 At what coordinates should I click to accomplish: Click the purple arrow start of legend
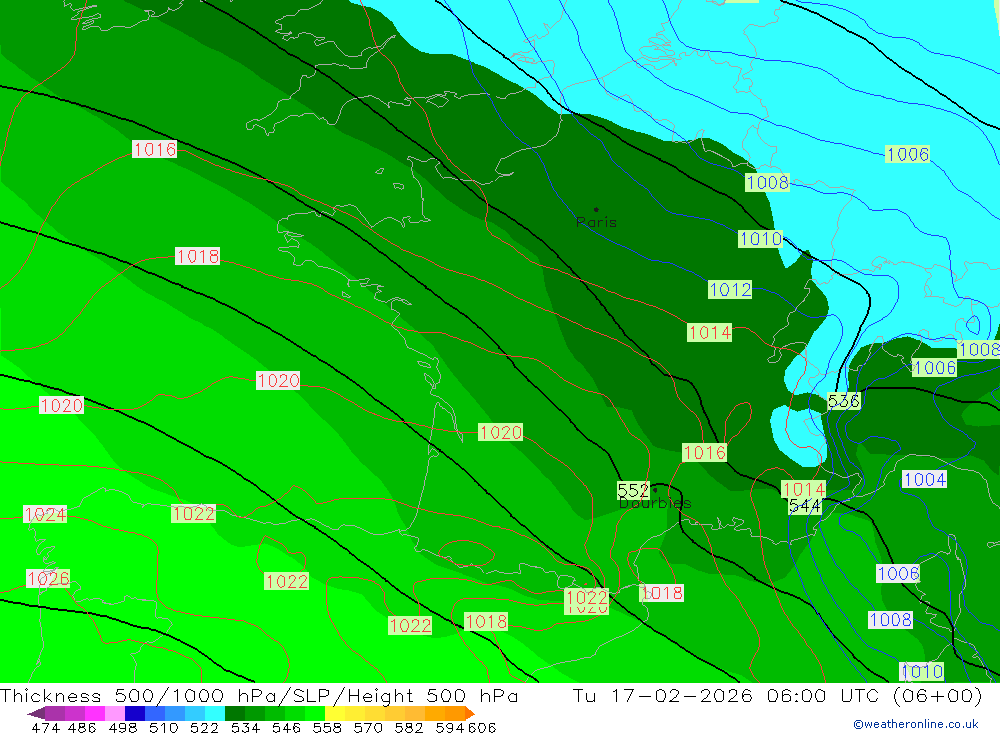coord(36,713)
